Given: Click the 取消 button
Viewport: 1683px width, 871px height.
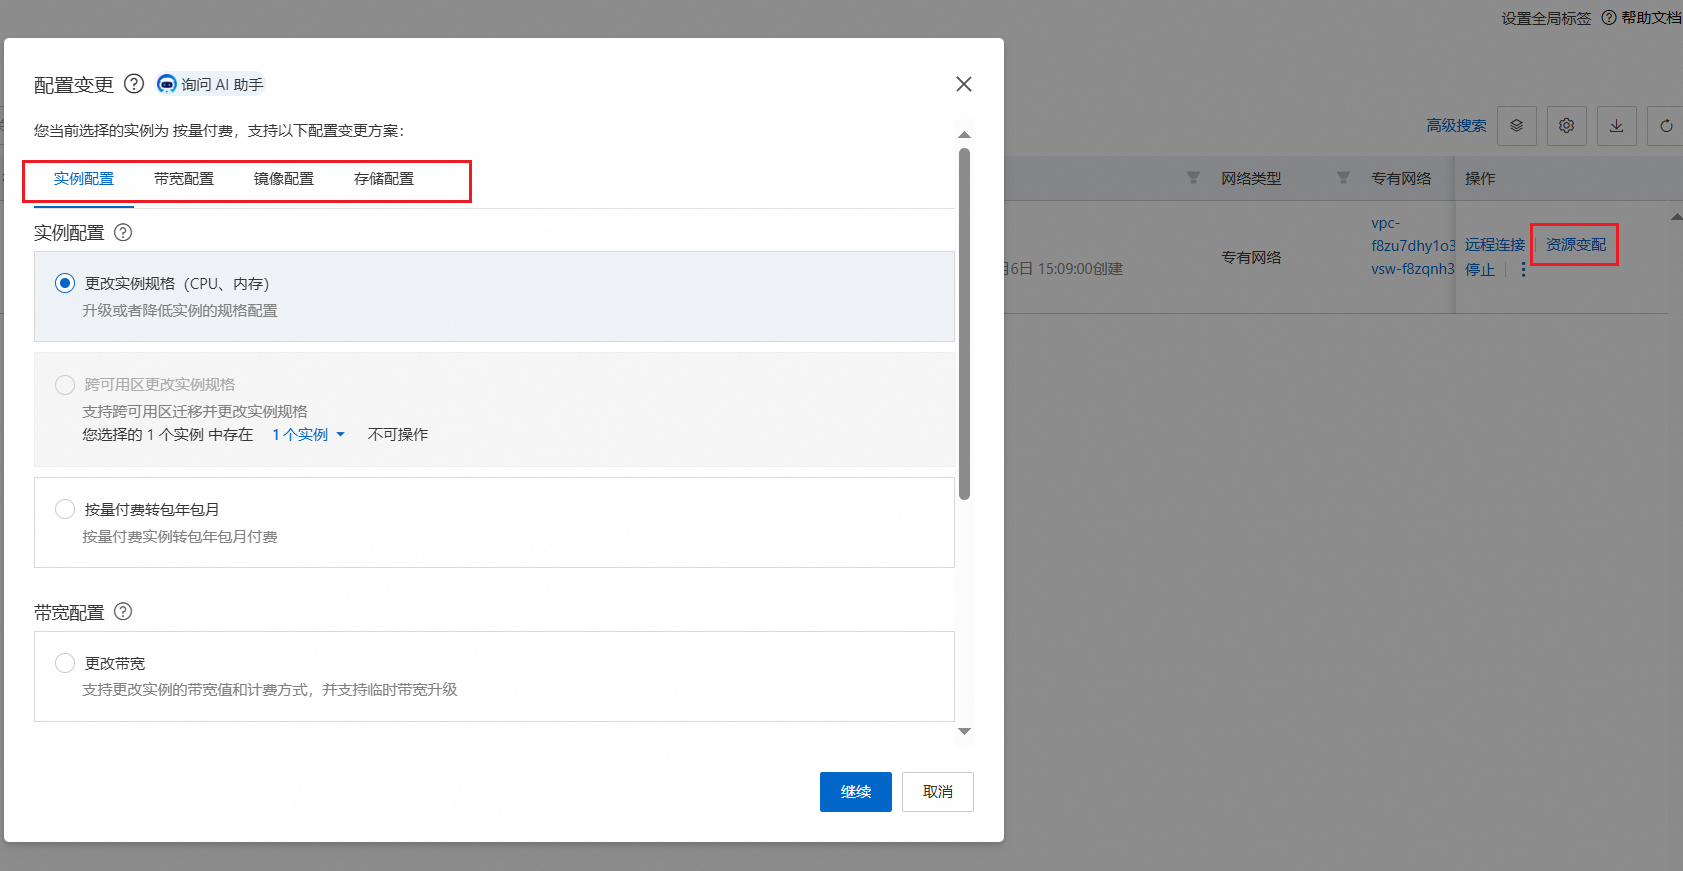Looking at the screenshot, I should tap(938, 792).
